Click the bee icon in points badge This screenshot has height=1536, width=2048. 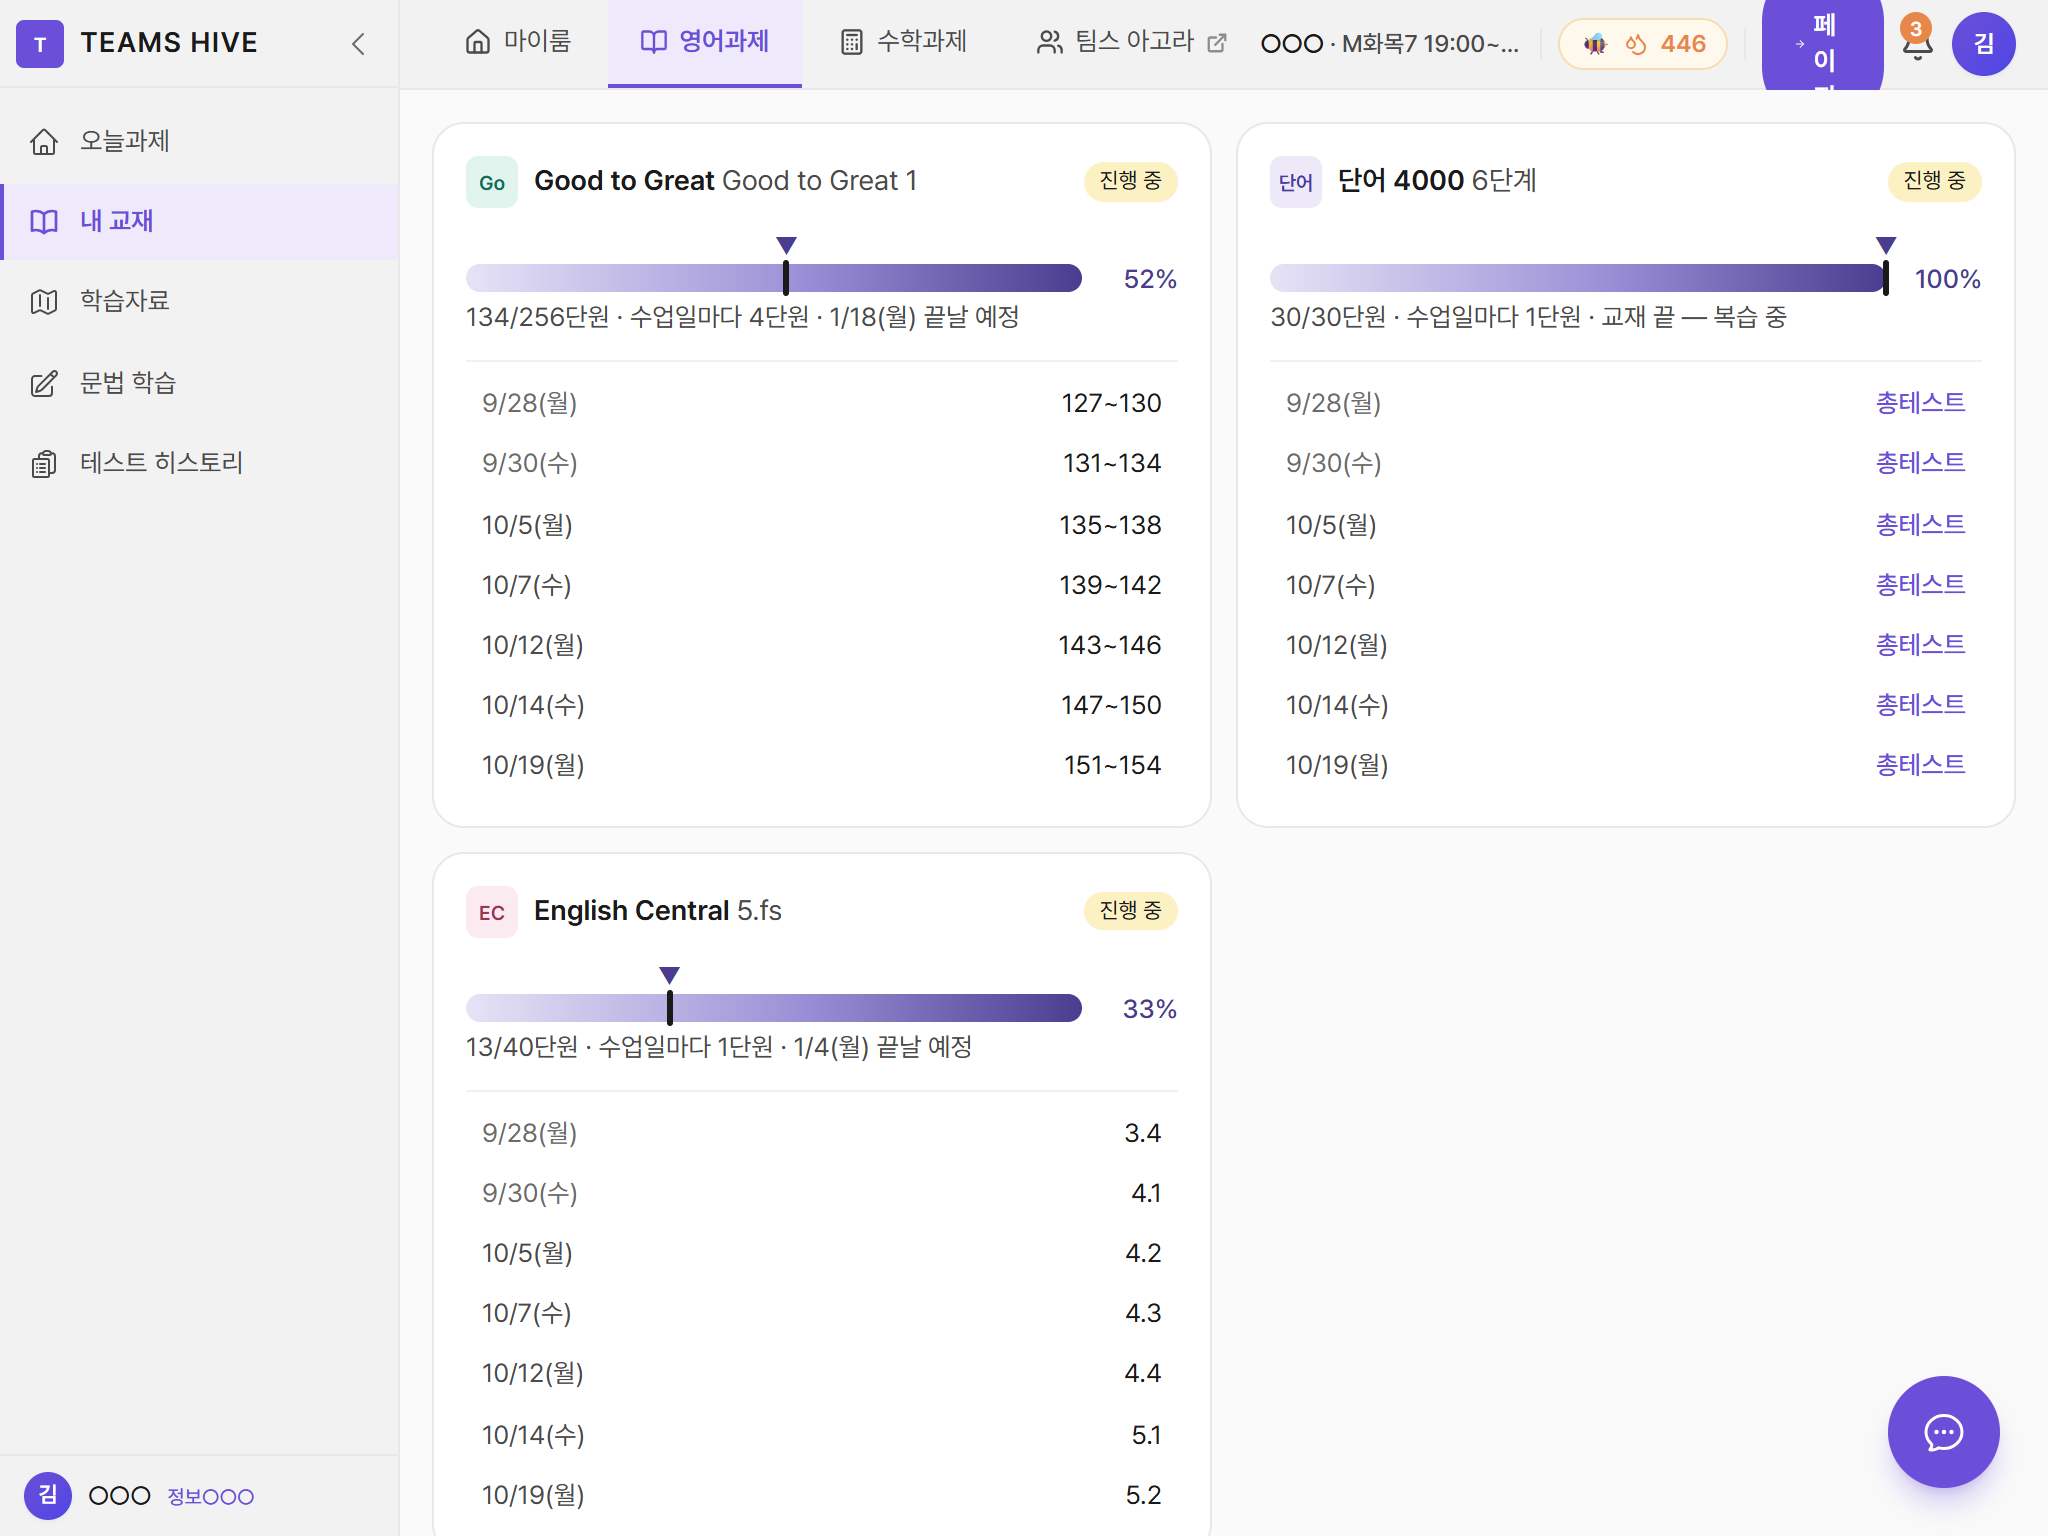pyautogui.click(x=1596, y=44)
